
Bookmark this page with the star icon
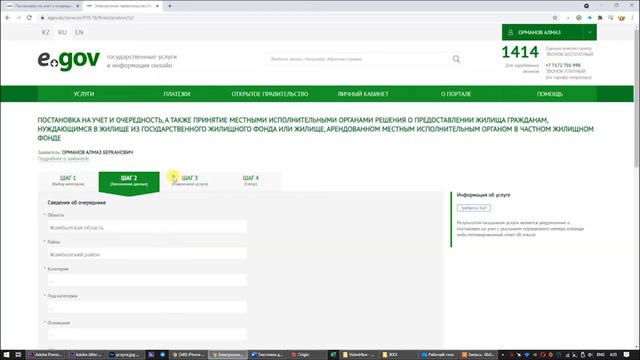click(x=555, y=18)
